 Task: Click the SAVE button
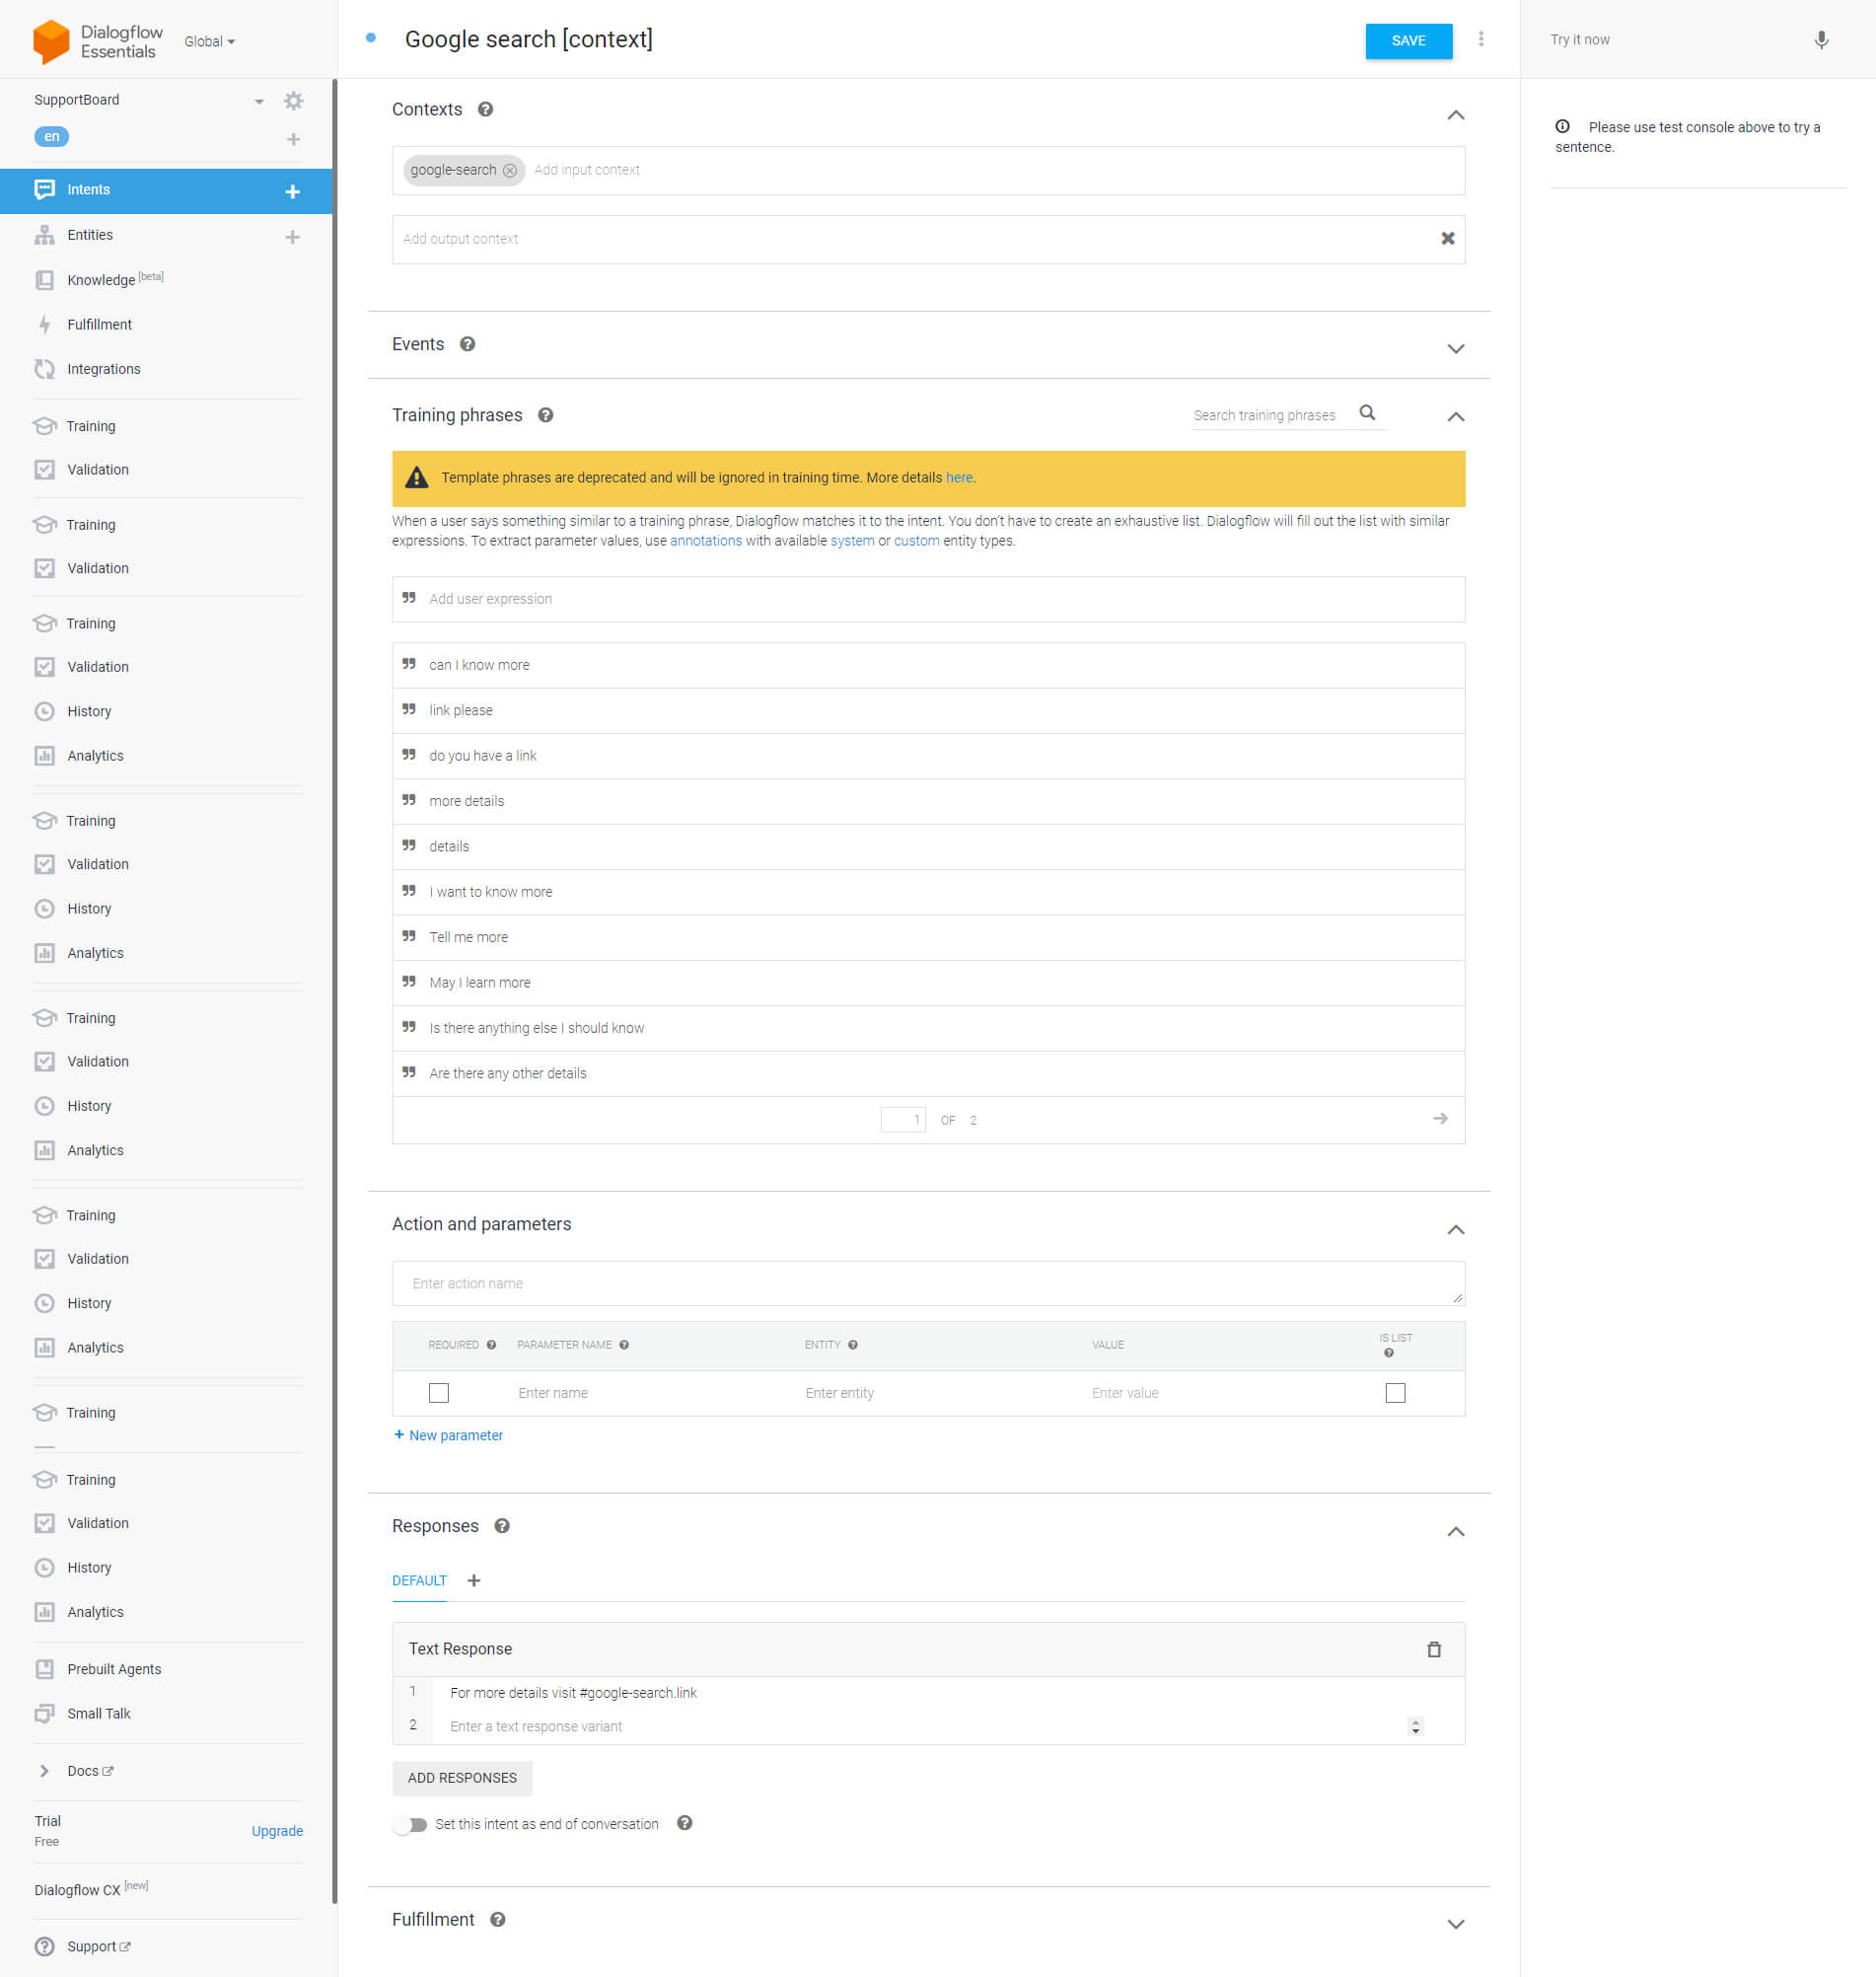click(x=1408, y=41)
